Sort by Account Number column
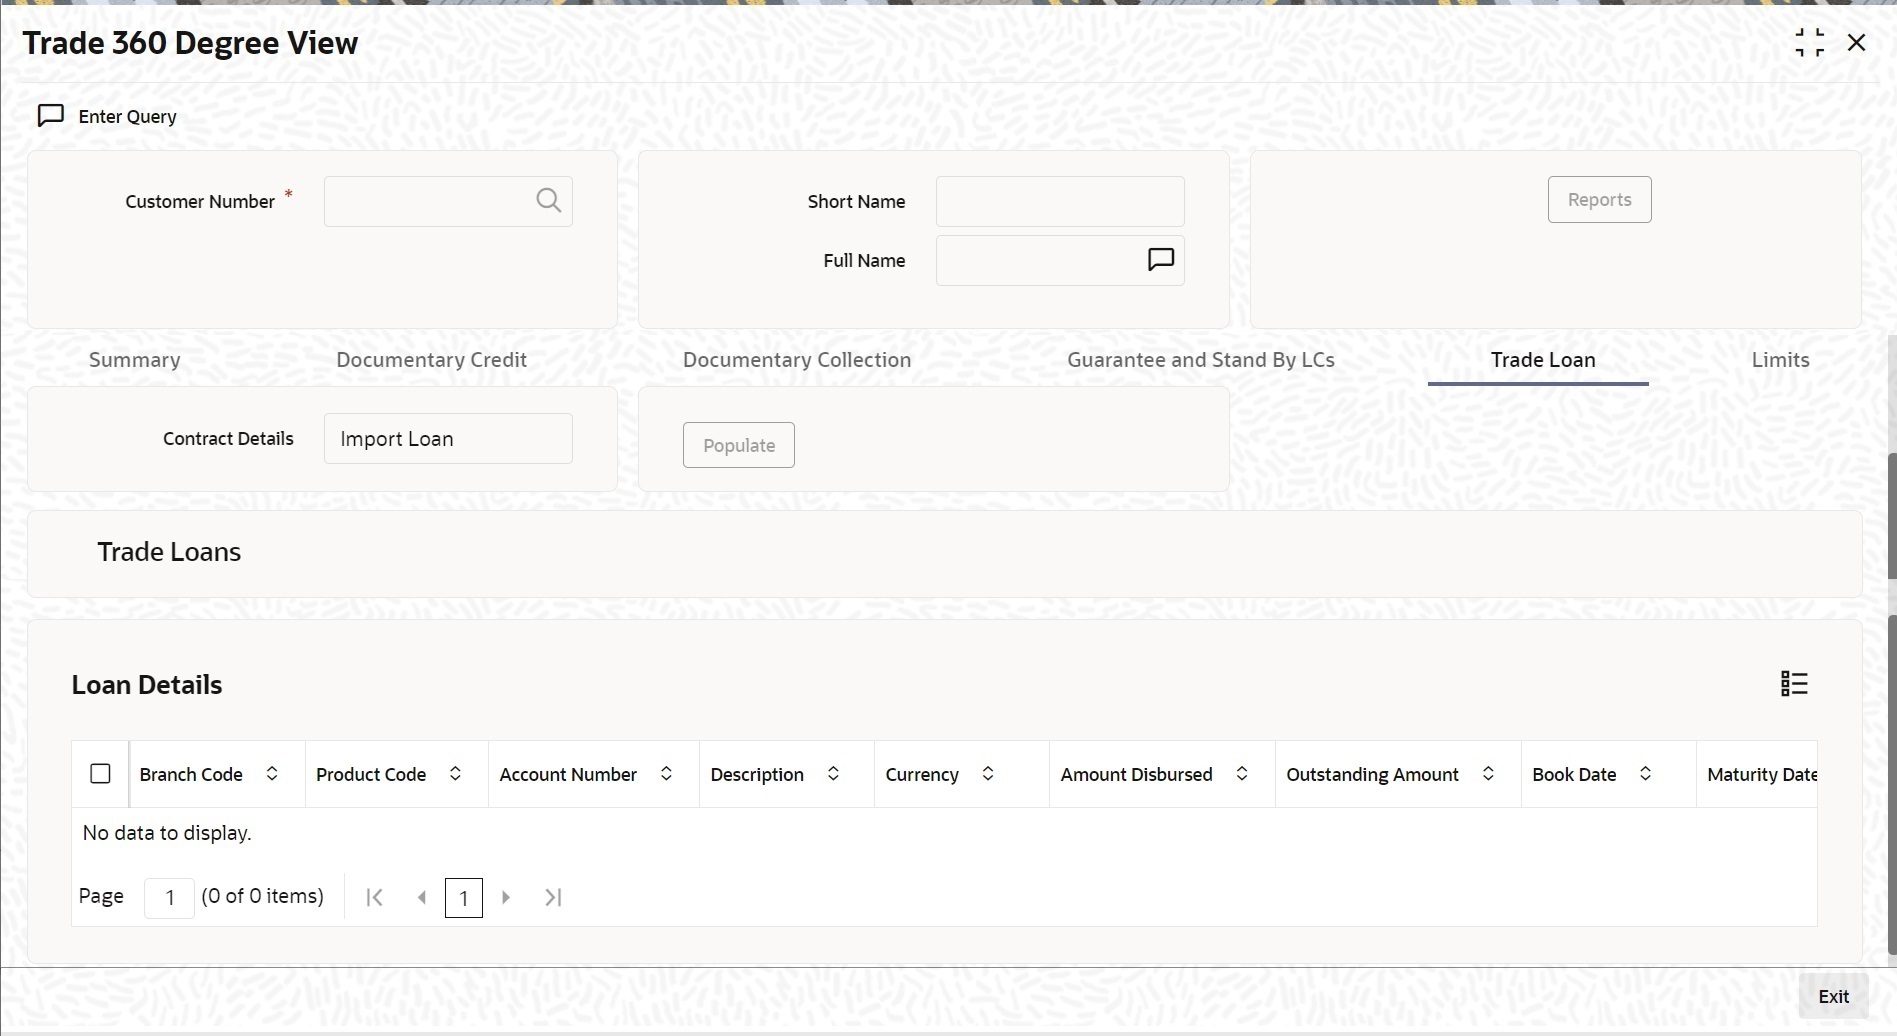Image resolution: width=1897 pixels, height=1036 pixels. click(666, 774)
